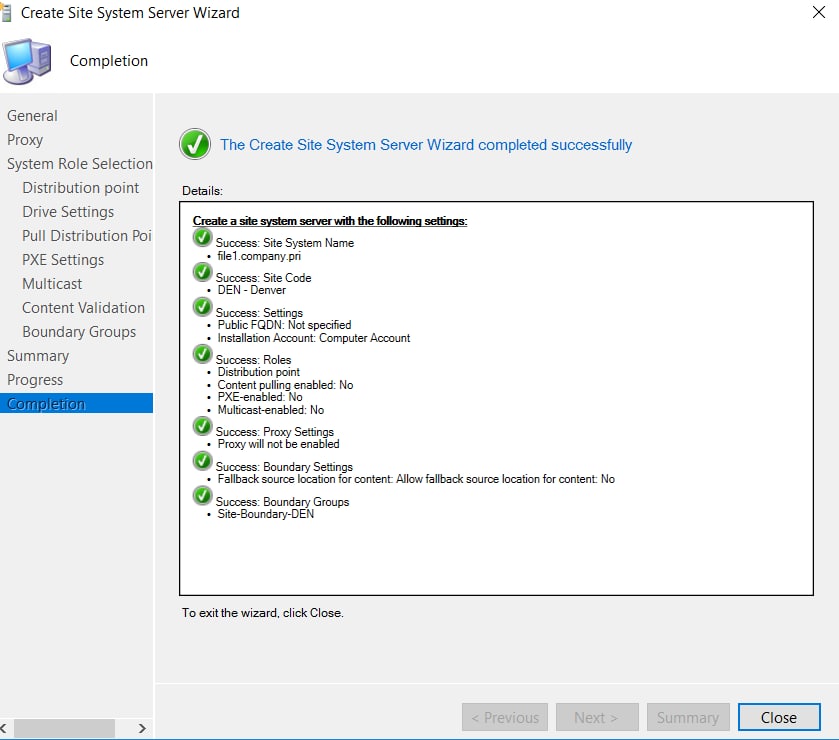Select Summary step in sidebar
The width and height of the screenshot is (839, 740).
(38, 356)
